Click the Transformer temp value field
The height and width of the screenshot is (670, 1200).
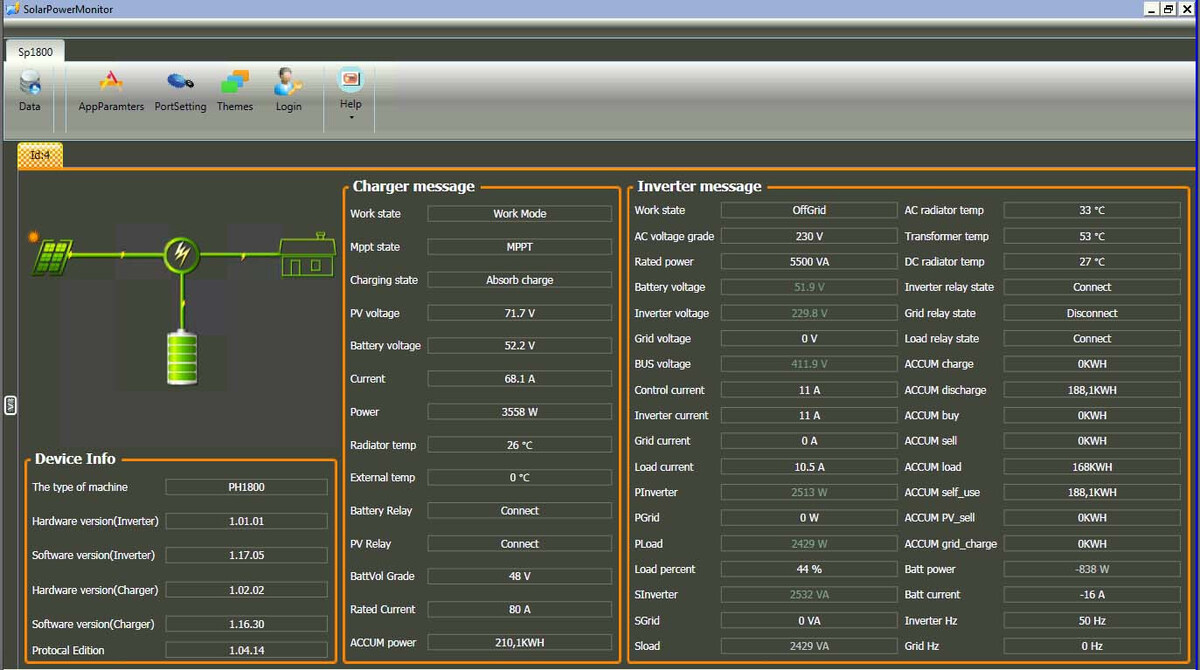[x=1091, y=236]
